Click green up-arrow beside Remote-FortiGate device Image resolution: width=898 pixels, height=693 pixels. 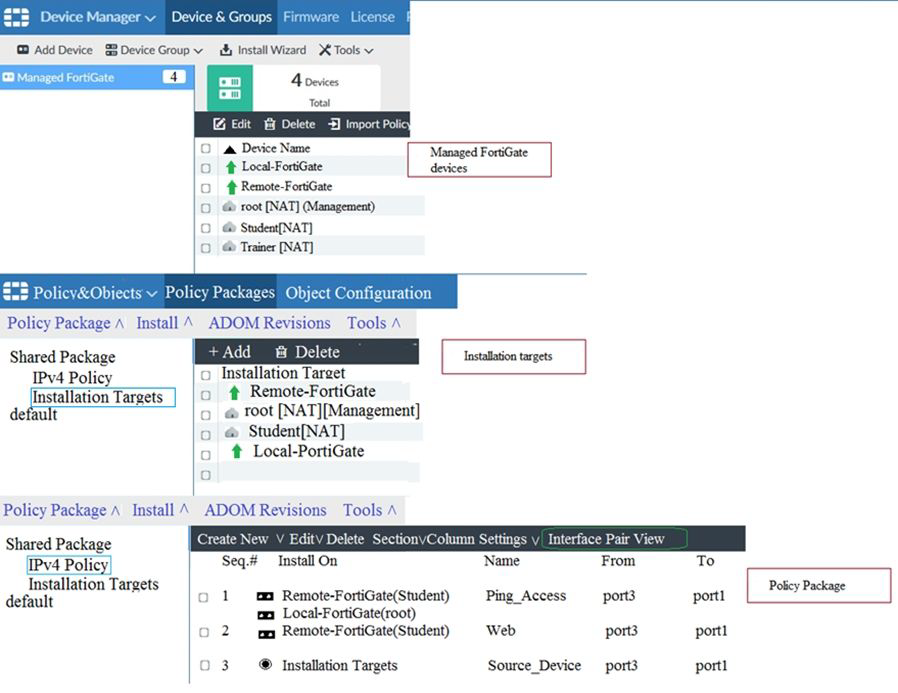pyautogui.click(x=231, y=187)
